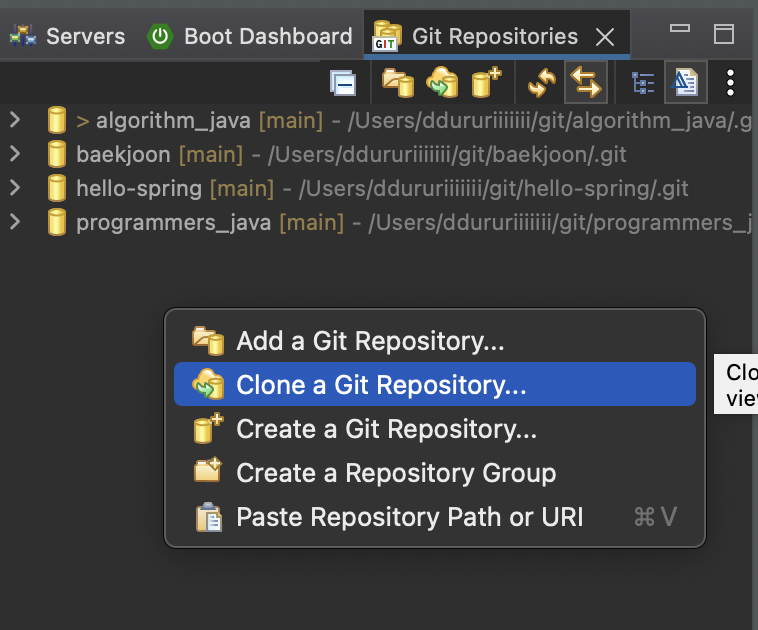Image resolution: width=758 pixels, height=630 pixels.
Task: Select the hello-spring [main] row
Action: pyautogui.click(x=376, y=188)
